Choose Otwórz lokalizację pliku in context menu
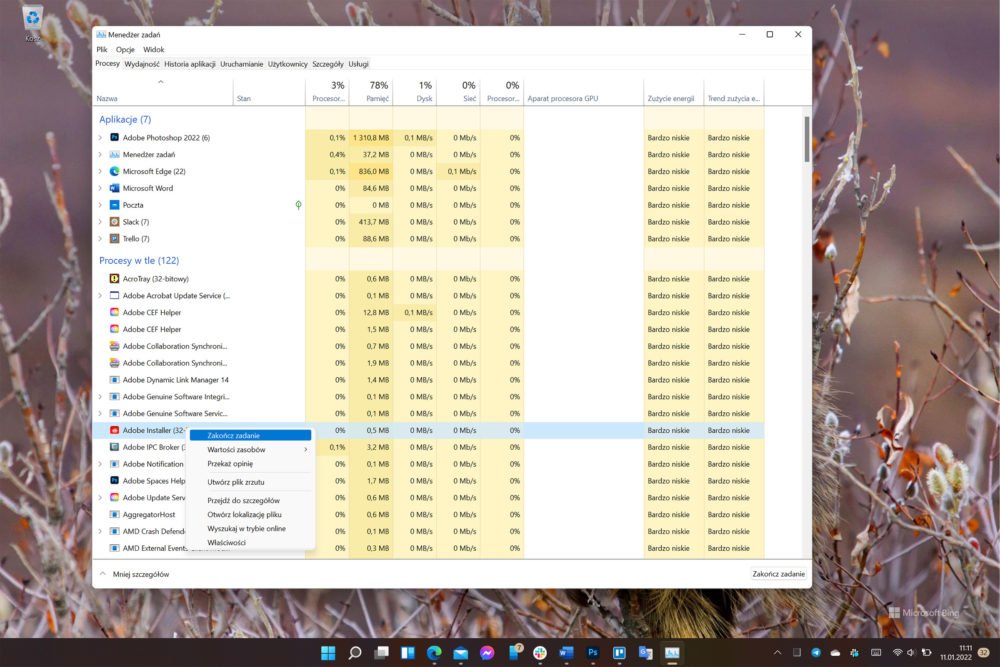 pos(251,515)
